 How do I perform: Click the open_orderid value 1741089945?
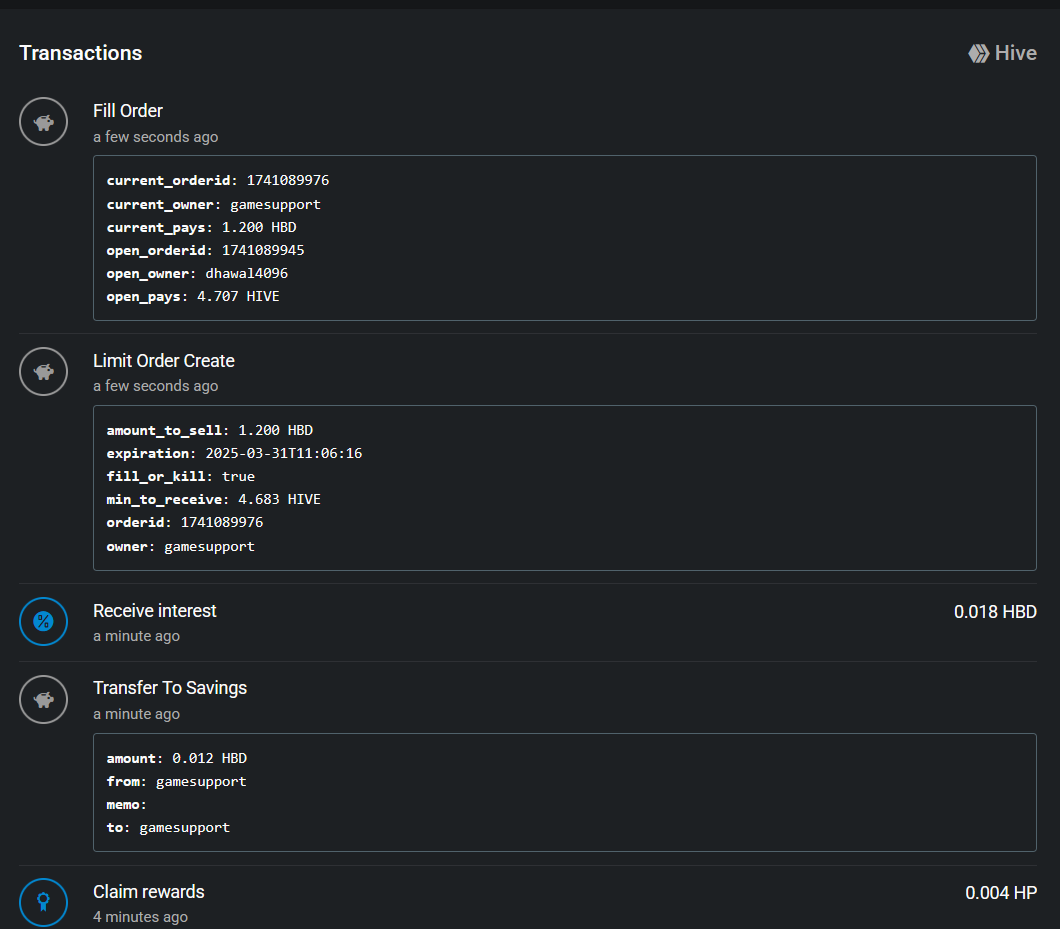[x=263, y=250]
